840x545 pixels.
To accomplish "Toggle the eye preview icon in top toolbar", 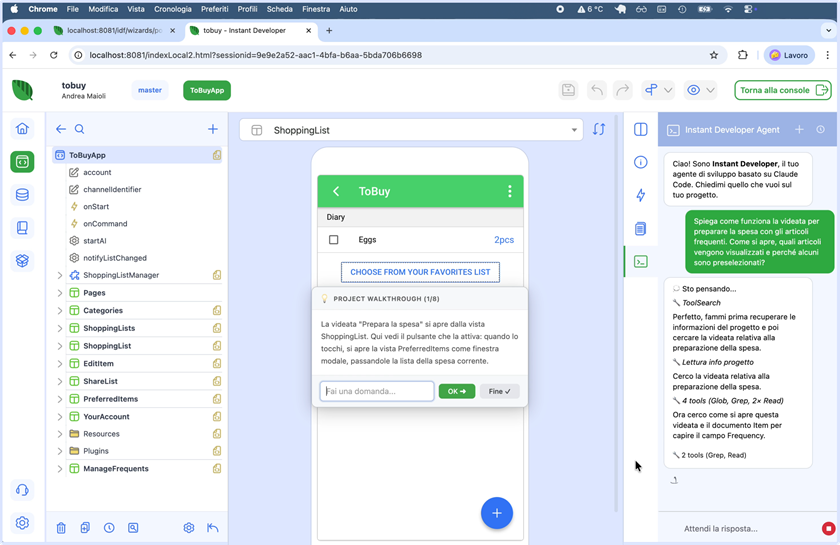I will [x=693, y=90].
